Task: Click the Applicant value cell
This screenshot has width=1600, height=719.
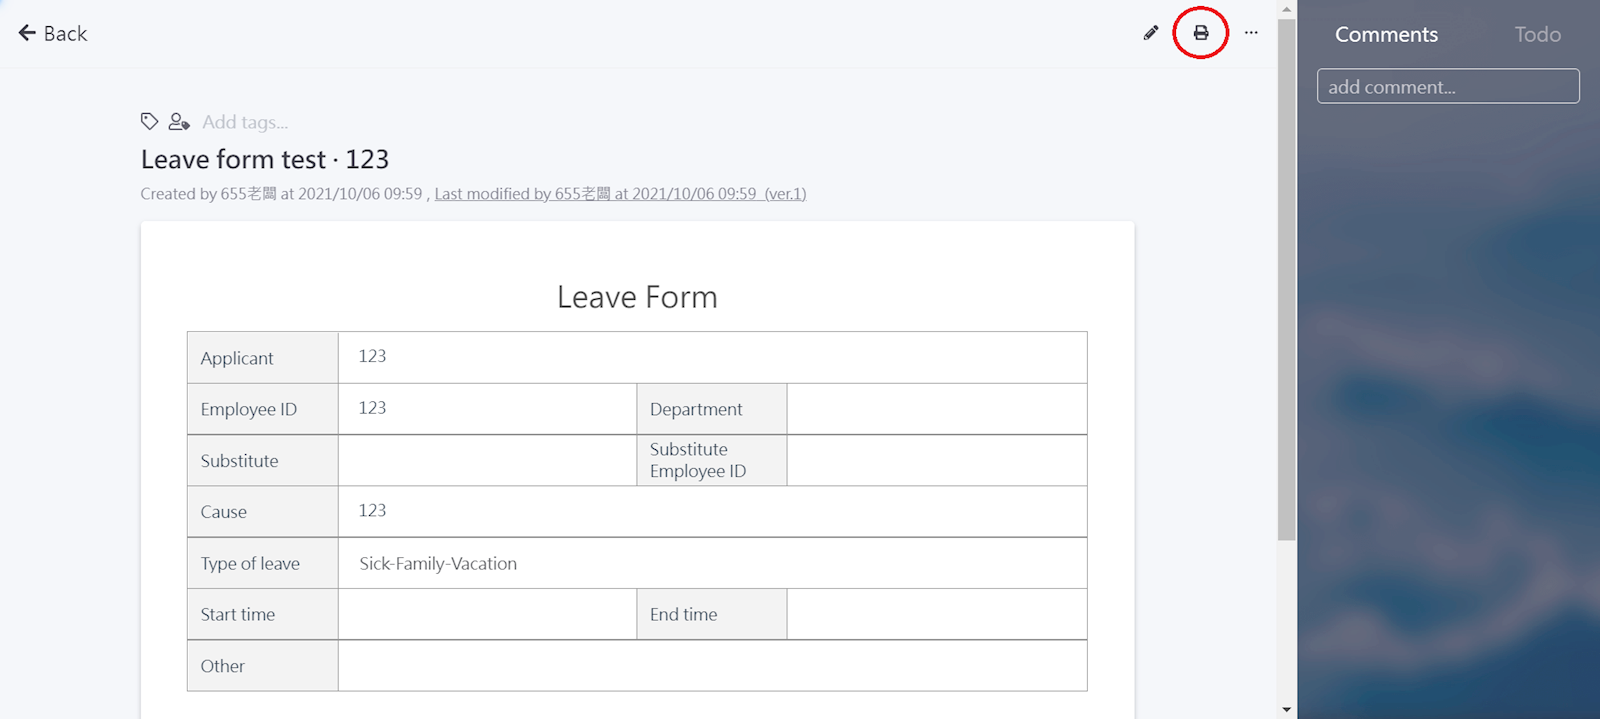Action: click(712, 357)
